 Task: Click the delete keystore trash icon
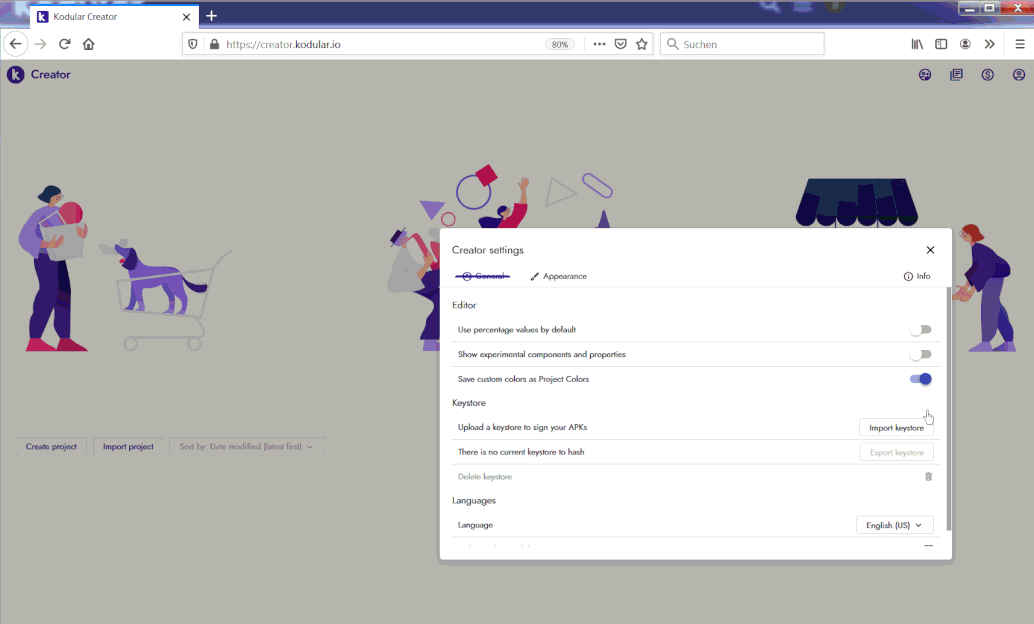click(928, 477)
